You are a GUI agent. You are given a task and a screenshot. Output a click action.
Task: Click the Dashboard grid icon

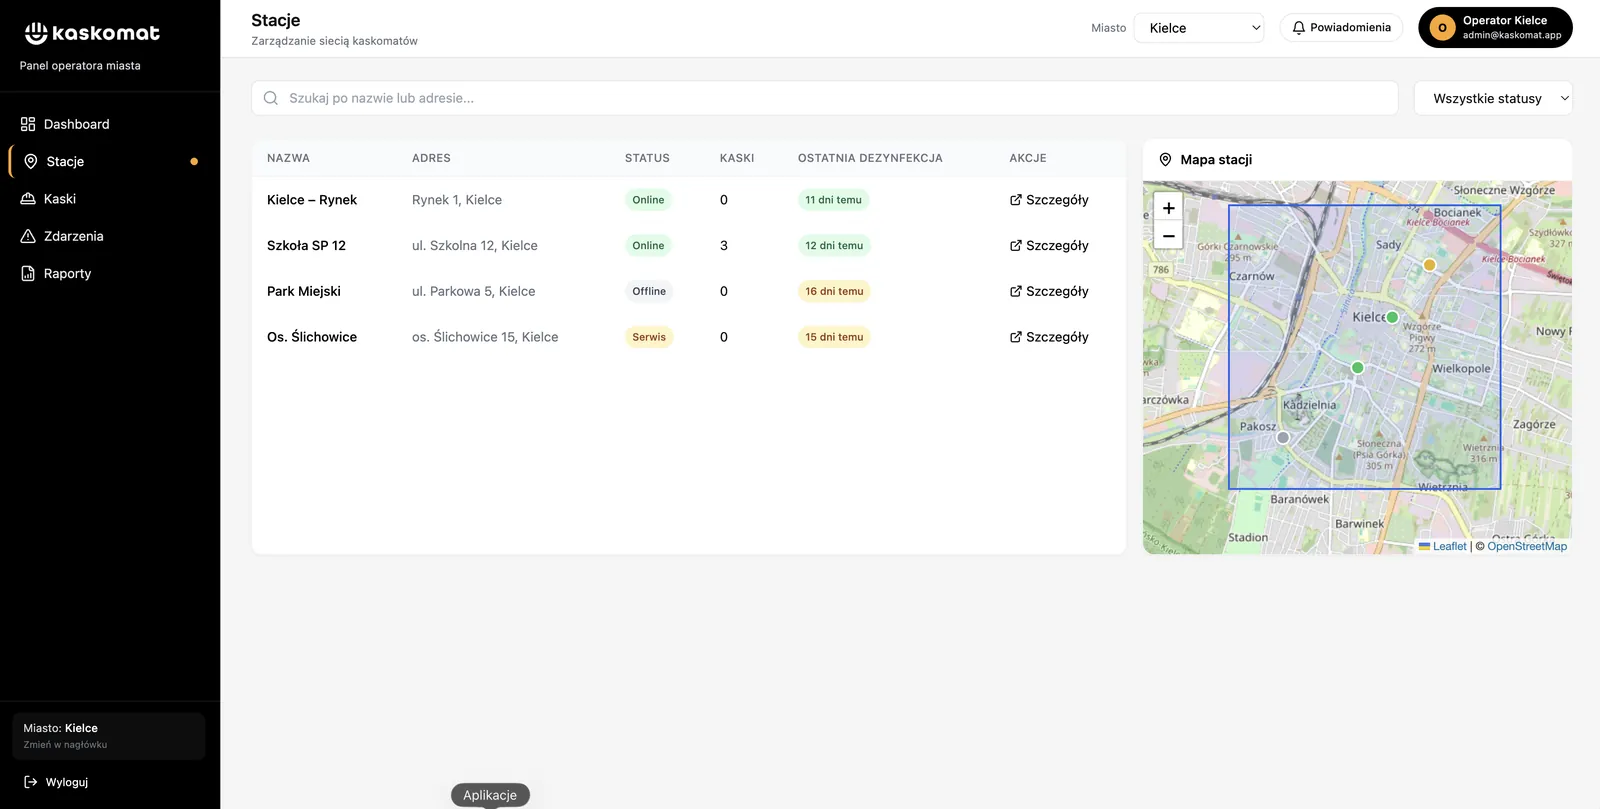(x=28, y=124)
